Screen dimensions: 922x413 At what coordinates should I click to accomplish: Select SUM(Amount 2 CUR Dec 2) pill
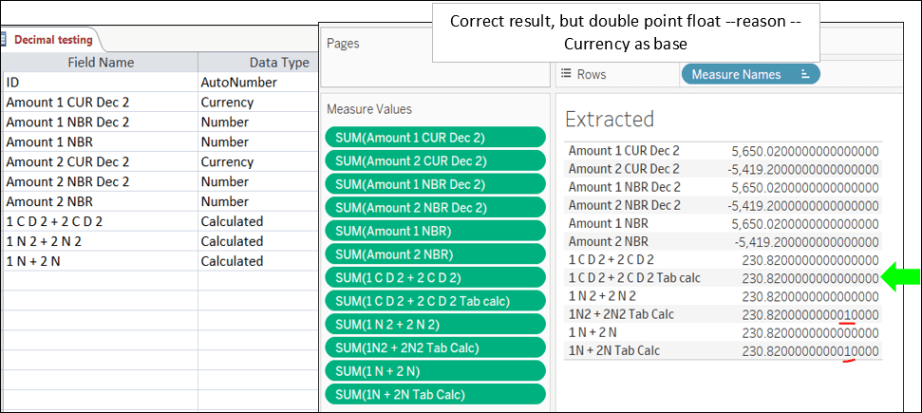(435, 160)
